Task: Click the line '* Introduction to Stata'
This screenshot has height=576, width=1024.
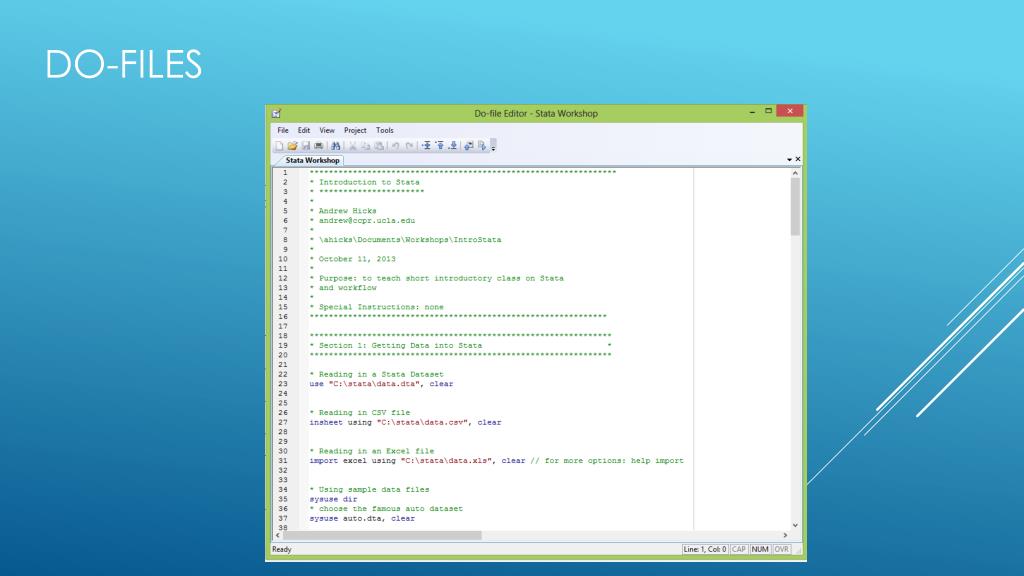Action: (x=364, y=182)
